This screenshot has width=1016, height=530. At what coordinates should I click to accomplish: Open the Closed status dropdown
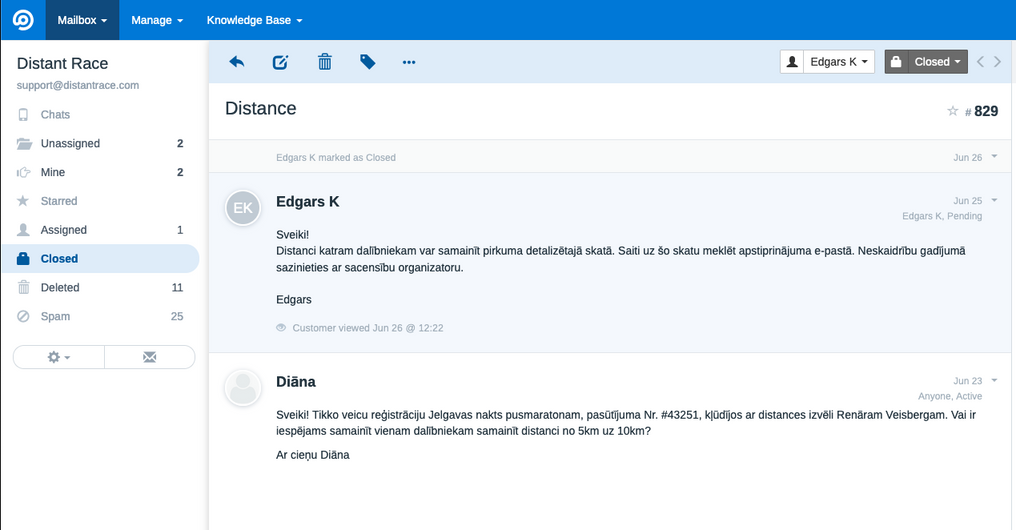click(x=938, y=62)
